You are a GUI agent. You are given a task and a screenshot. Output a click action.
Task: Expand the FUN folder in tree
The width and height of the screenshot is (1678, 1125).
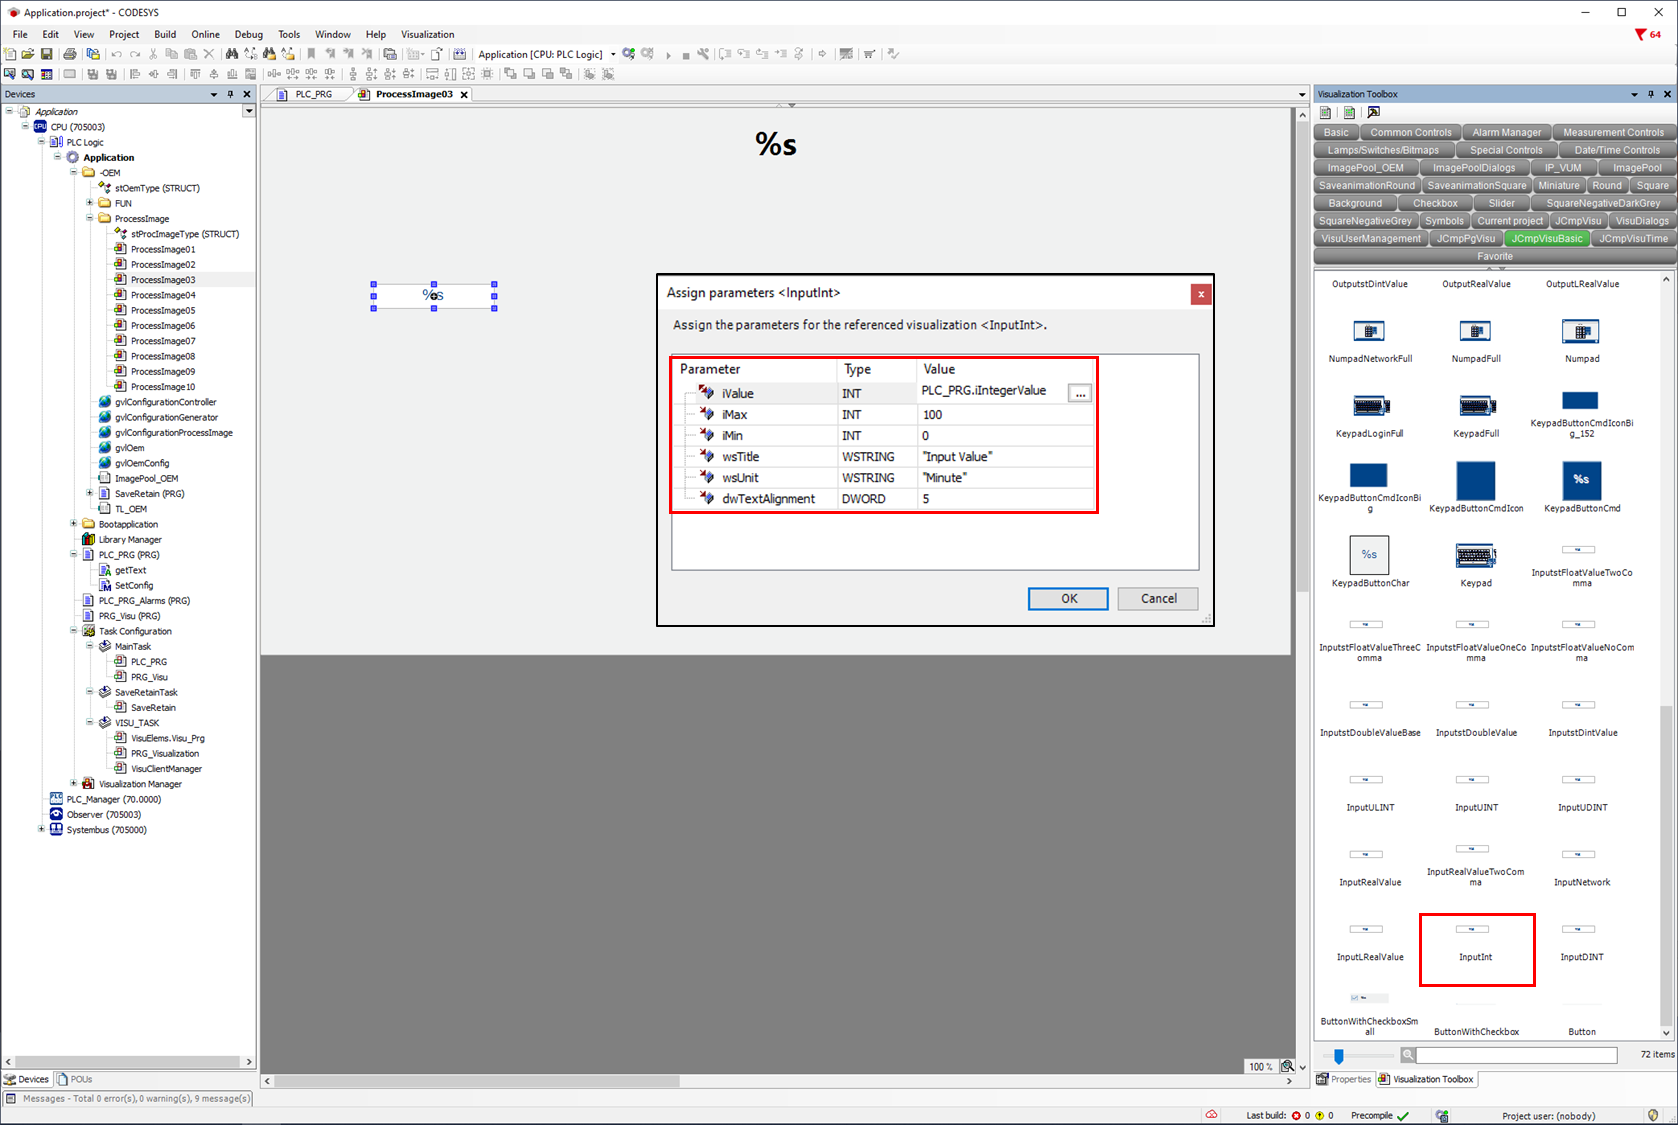[x=90, y=203]
